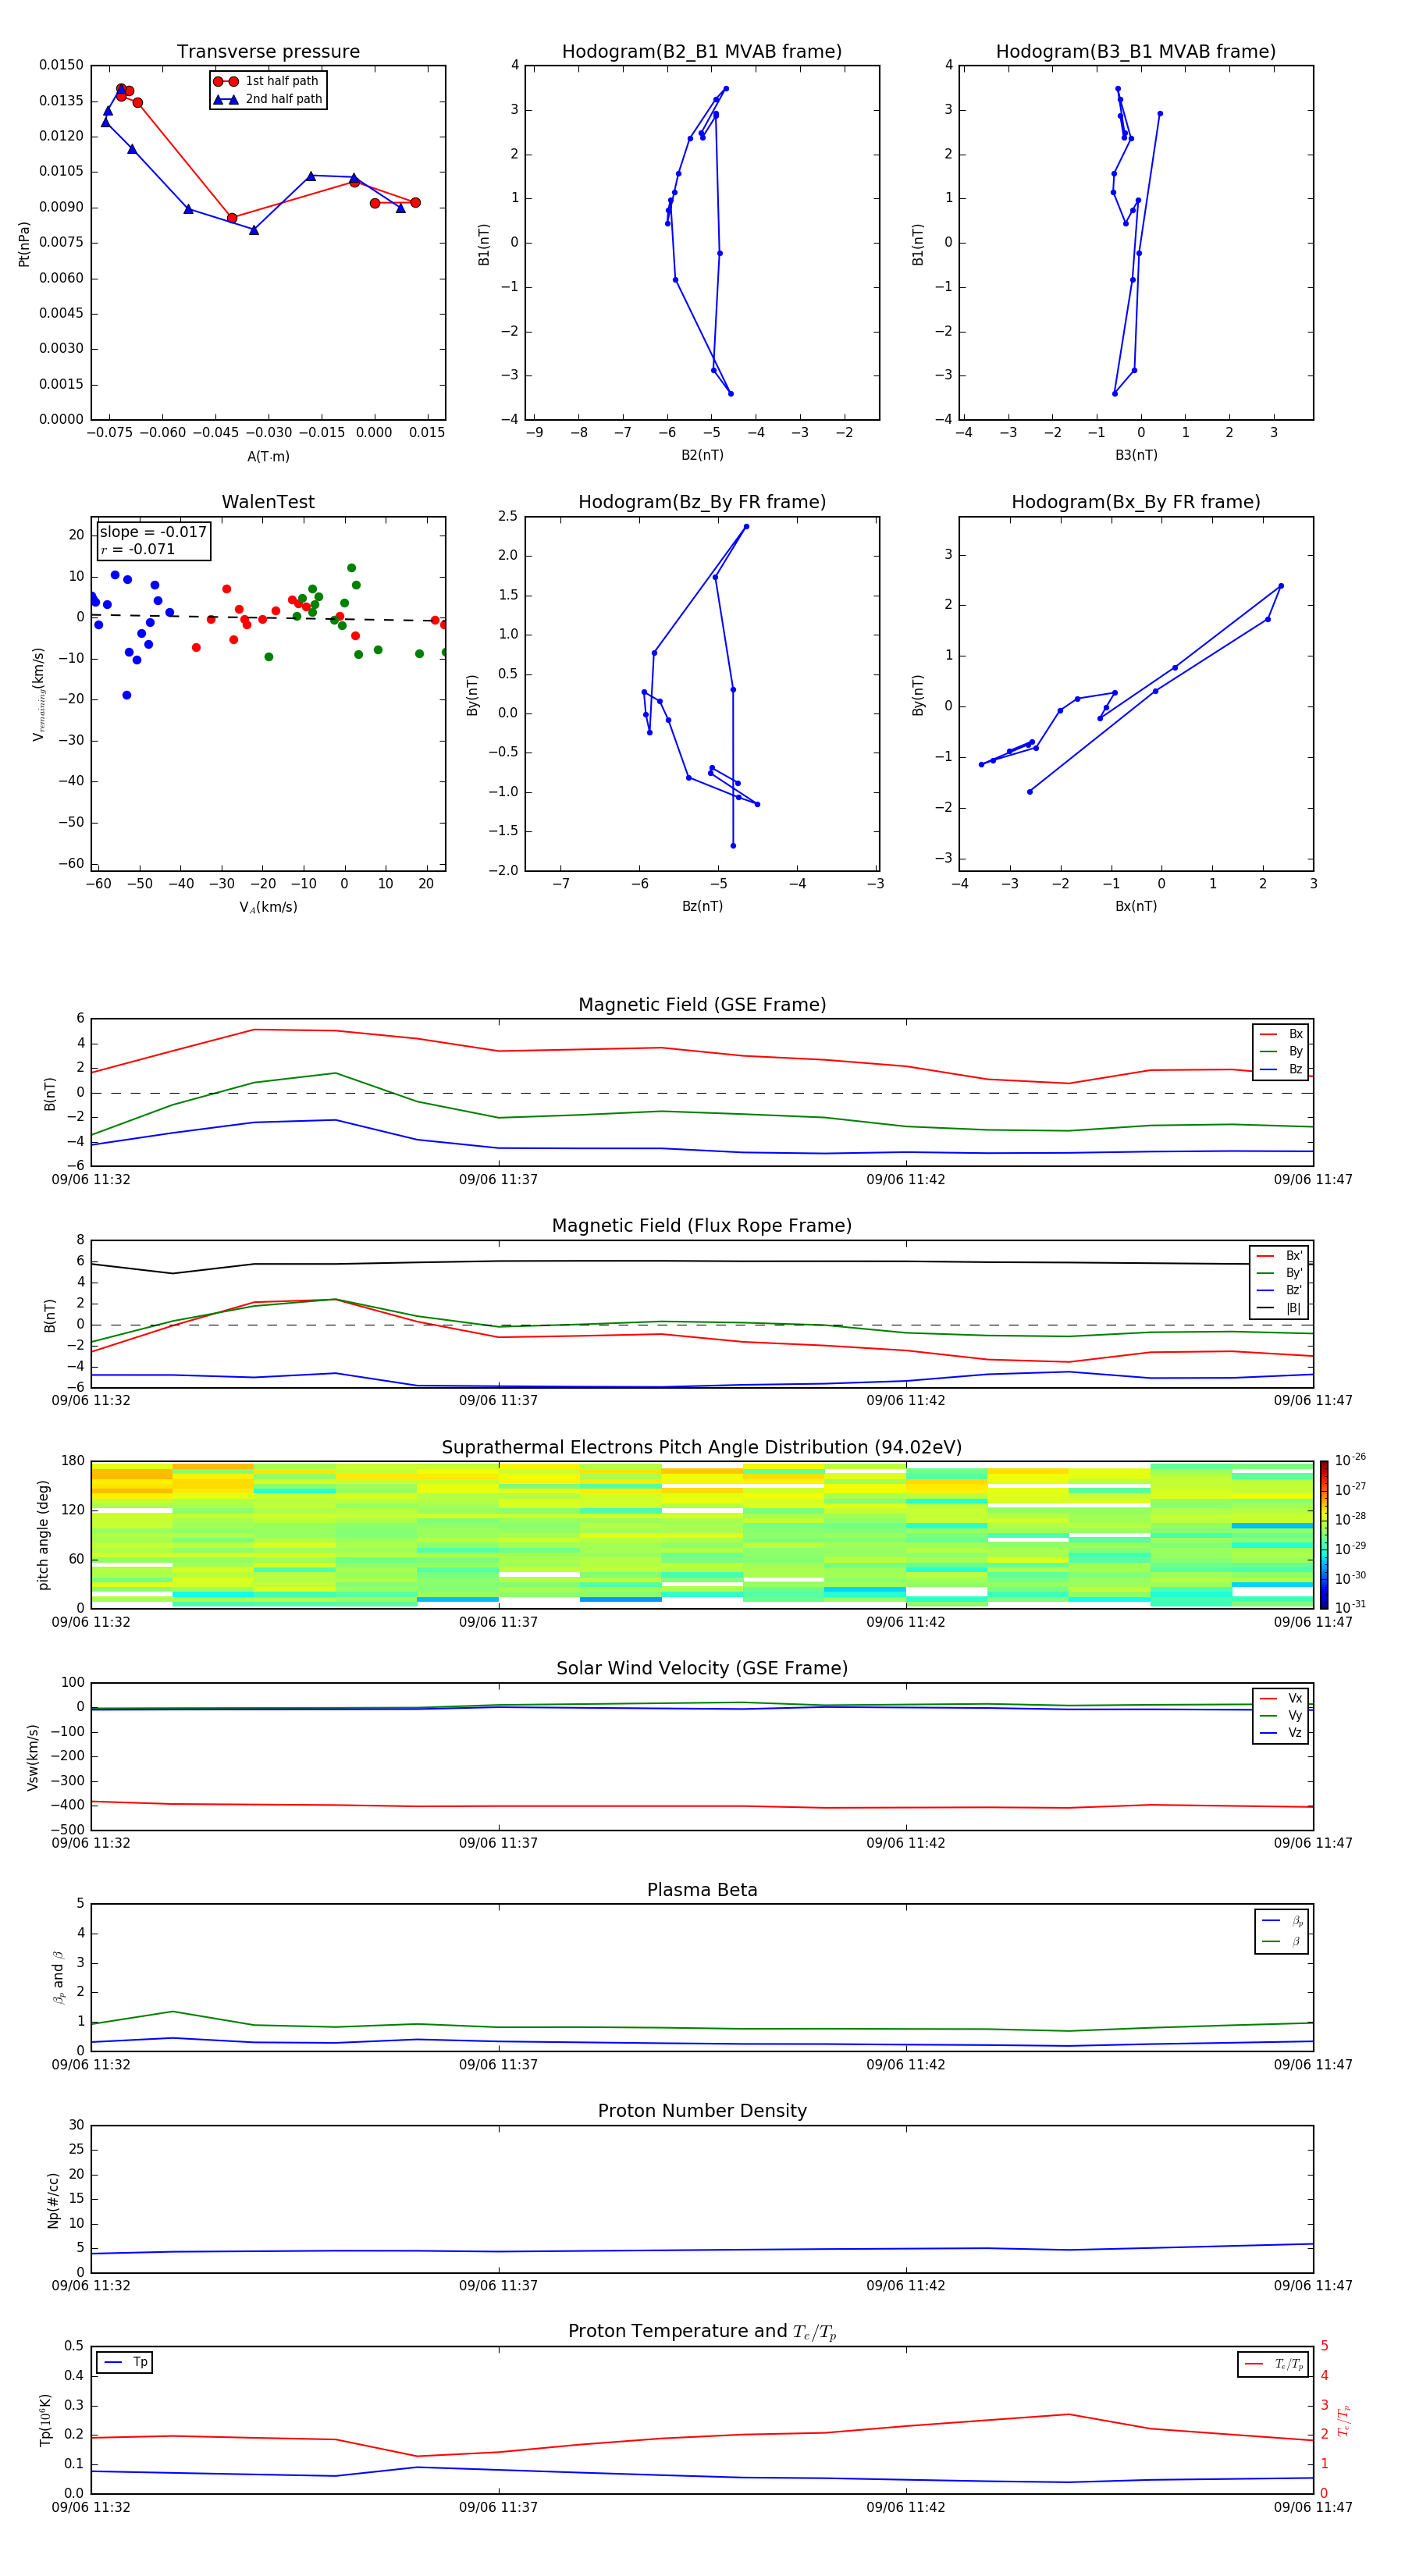This screenshot has width=1405, height=2576.
Task: Click the 'Magnetic Field (Flux Rope Frame)' title
Action: tap(702, 1226)
